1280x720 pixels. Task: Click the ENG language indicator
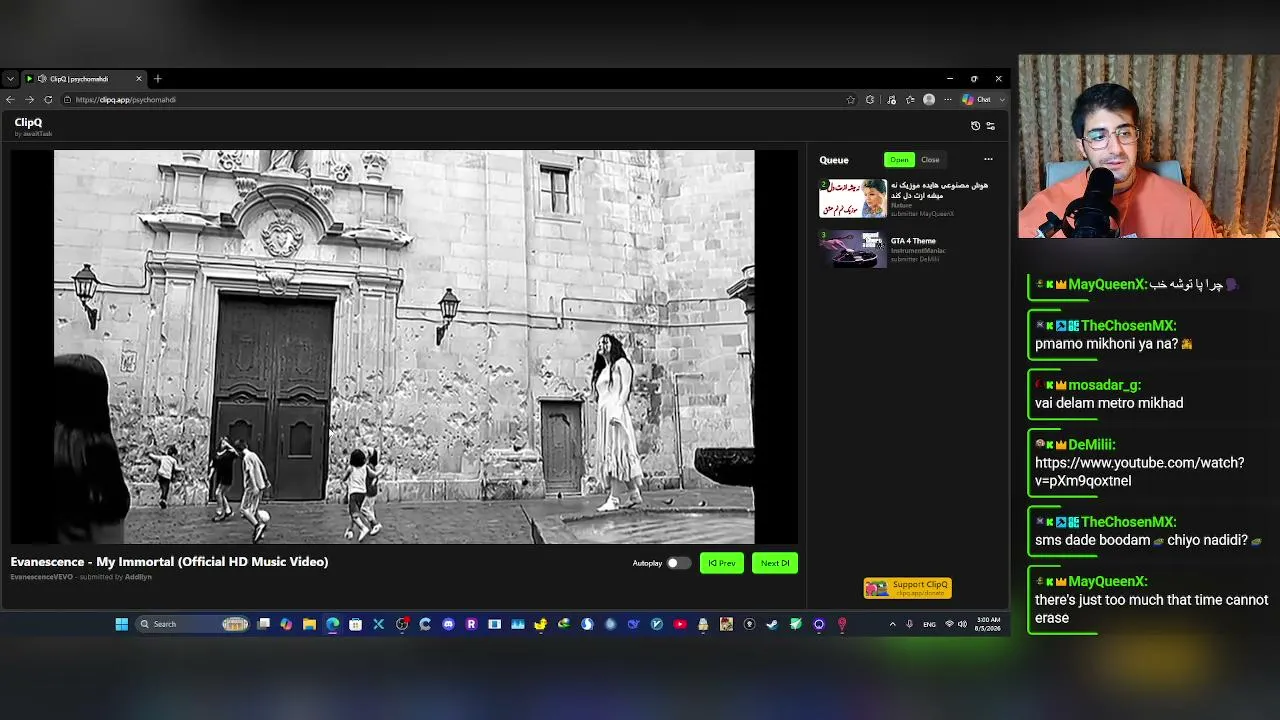click(x=929, y=624)
